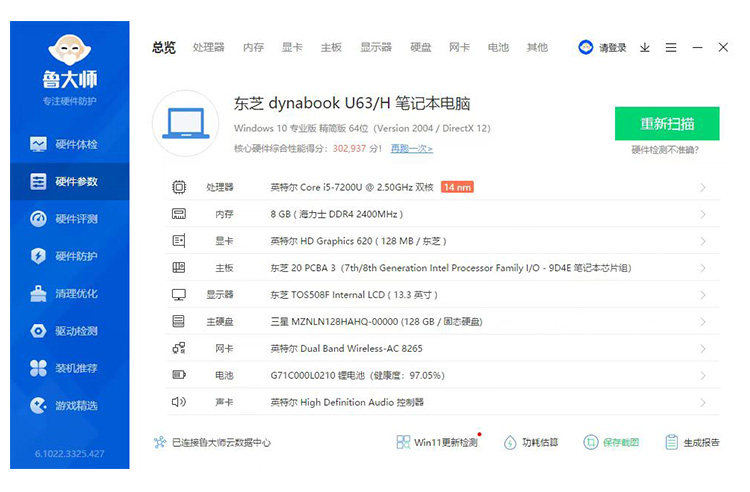Open 游戏精选 pac-man icon in sidebar

point(38,405)
